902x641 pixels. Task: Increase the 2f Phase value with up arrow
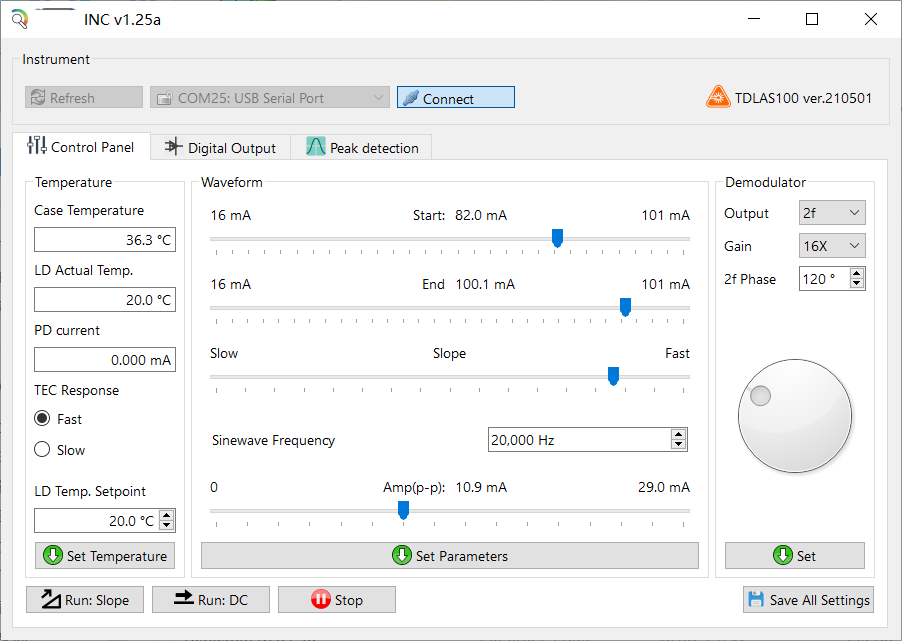click(x=856, y=273)
